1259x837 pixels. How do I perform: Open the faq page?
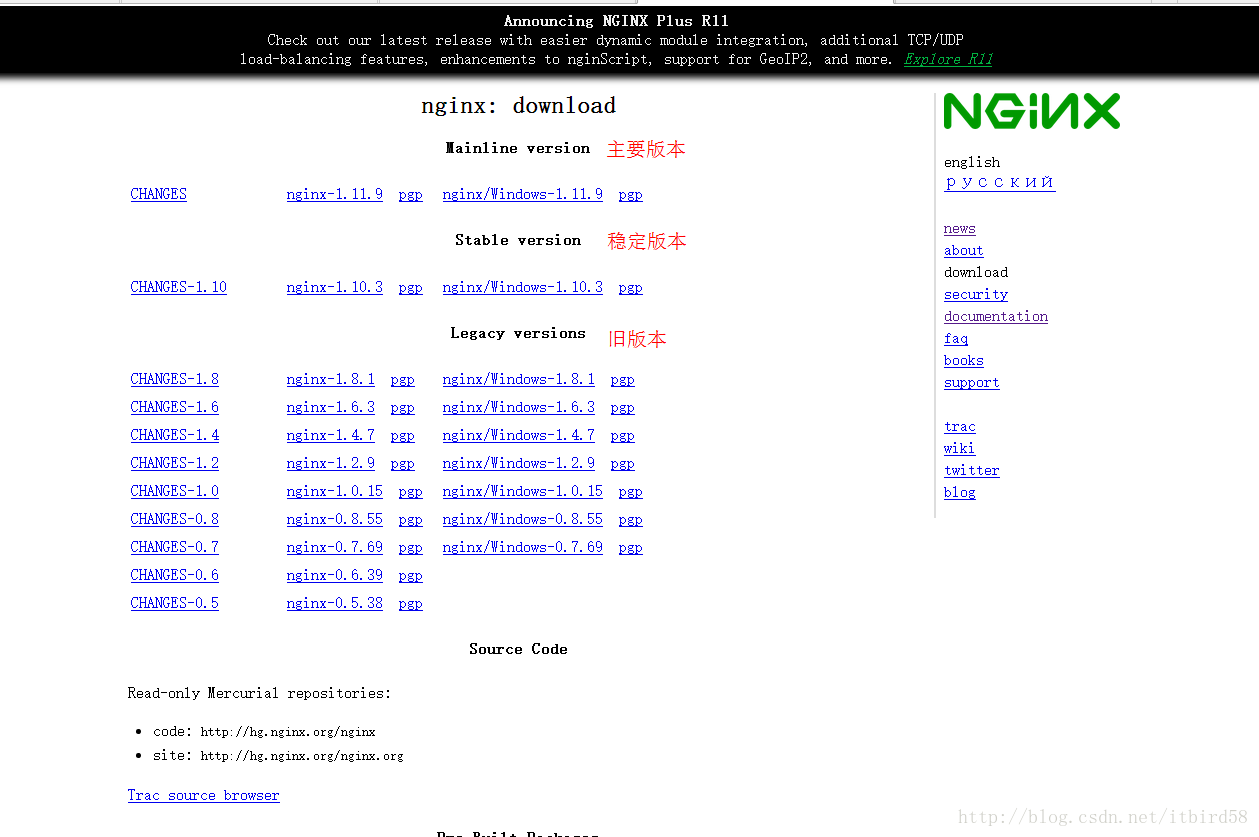coord(955,338)
